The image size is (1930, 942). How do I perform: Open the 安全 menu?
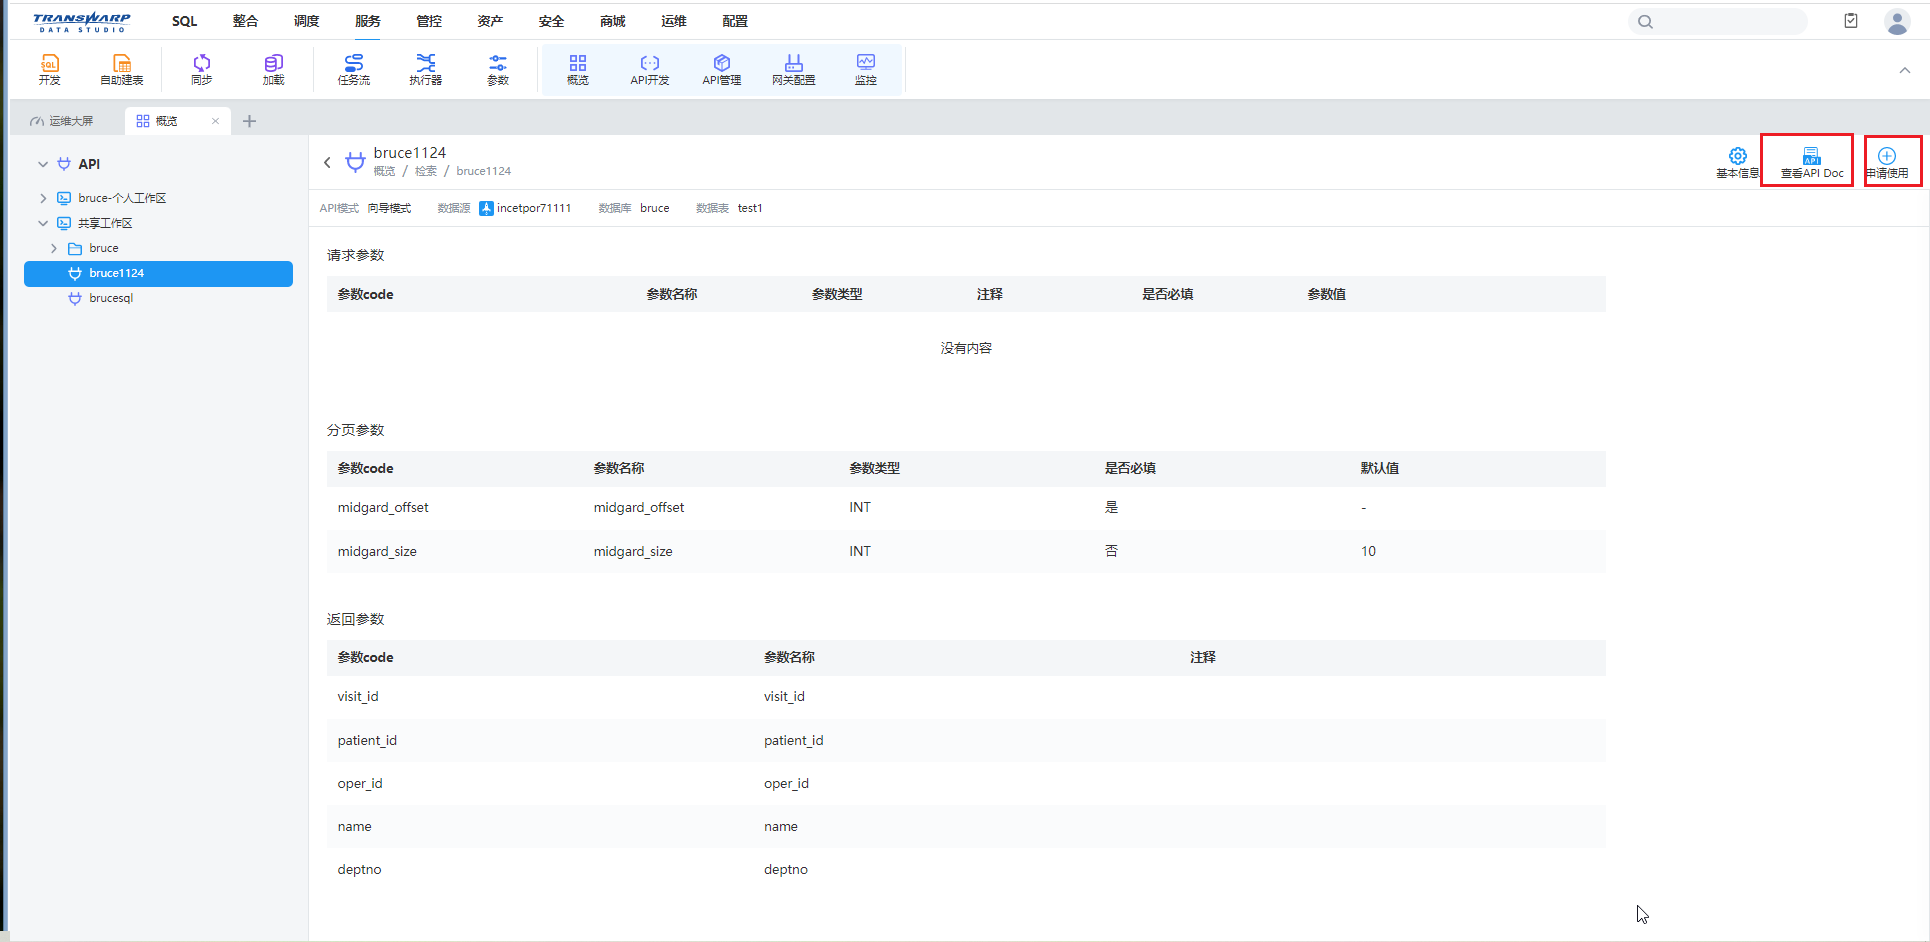click(x=551, y=21)
